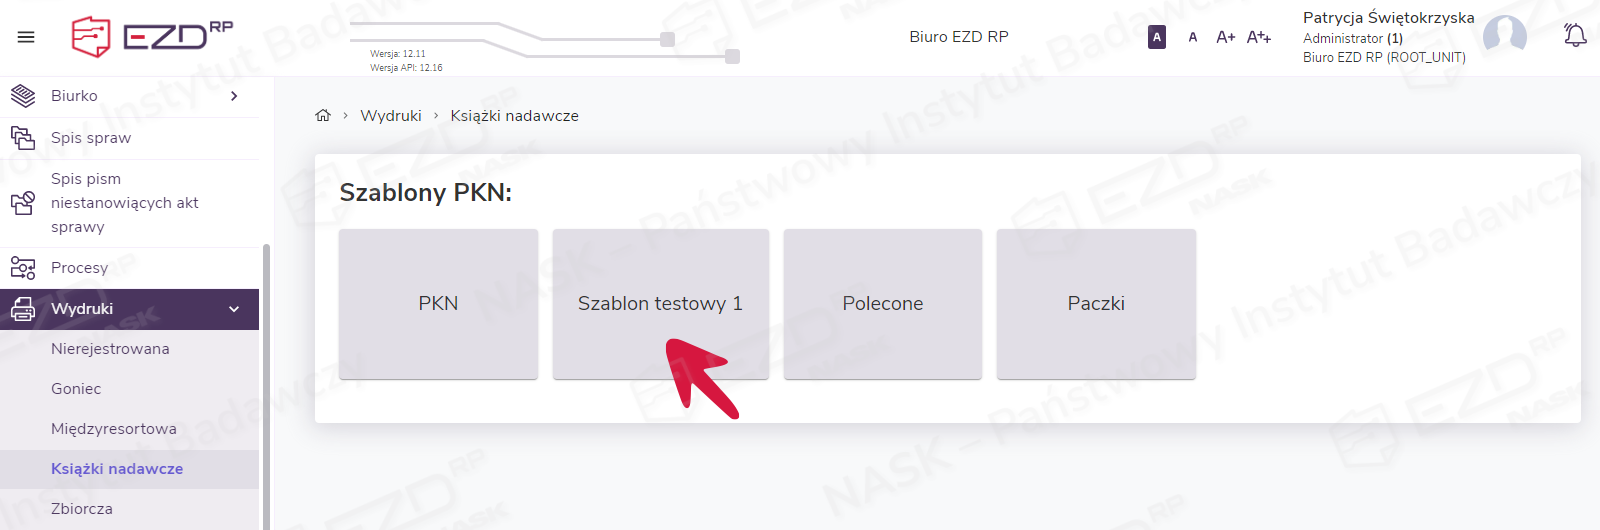Click the EZD RP logo
The image size is (1600, 530).
(x=152, y=37)
